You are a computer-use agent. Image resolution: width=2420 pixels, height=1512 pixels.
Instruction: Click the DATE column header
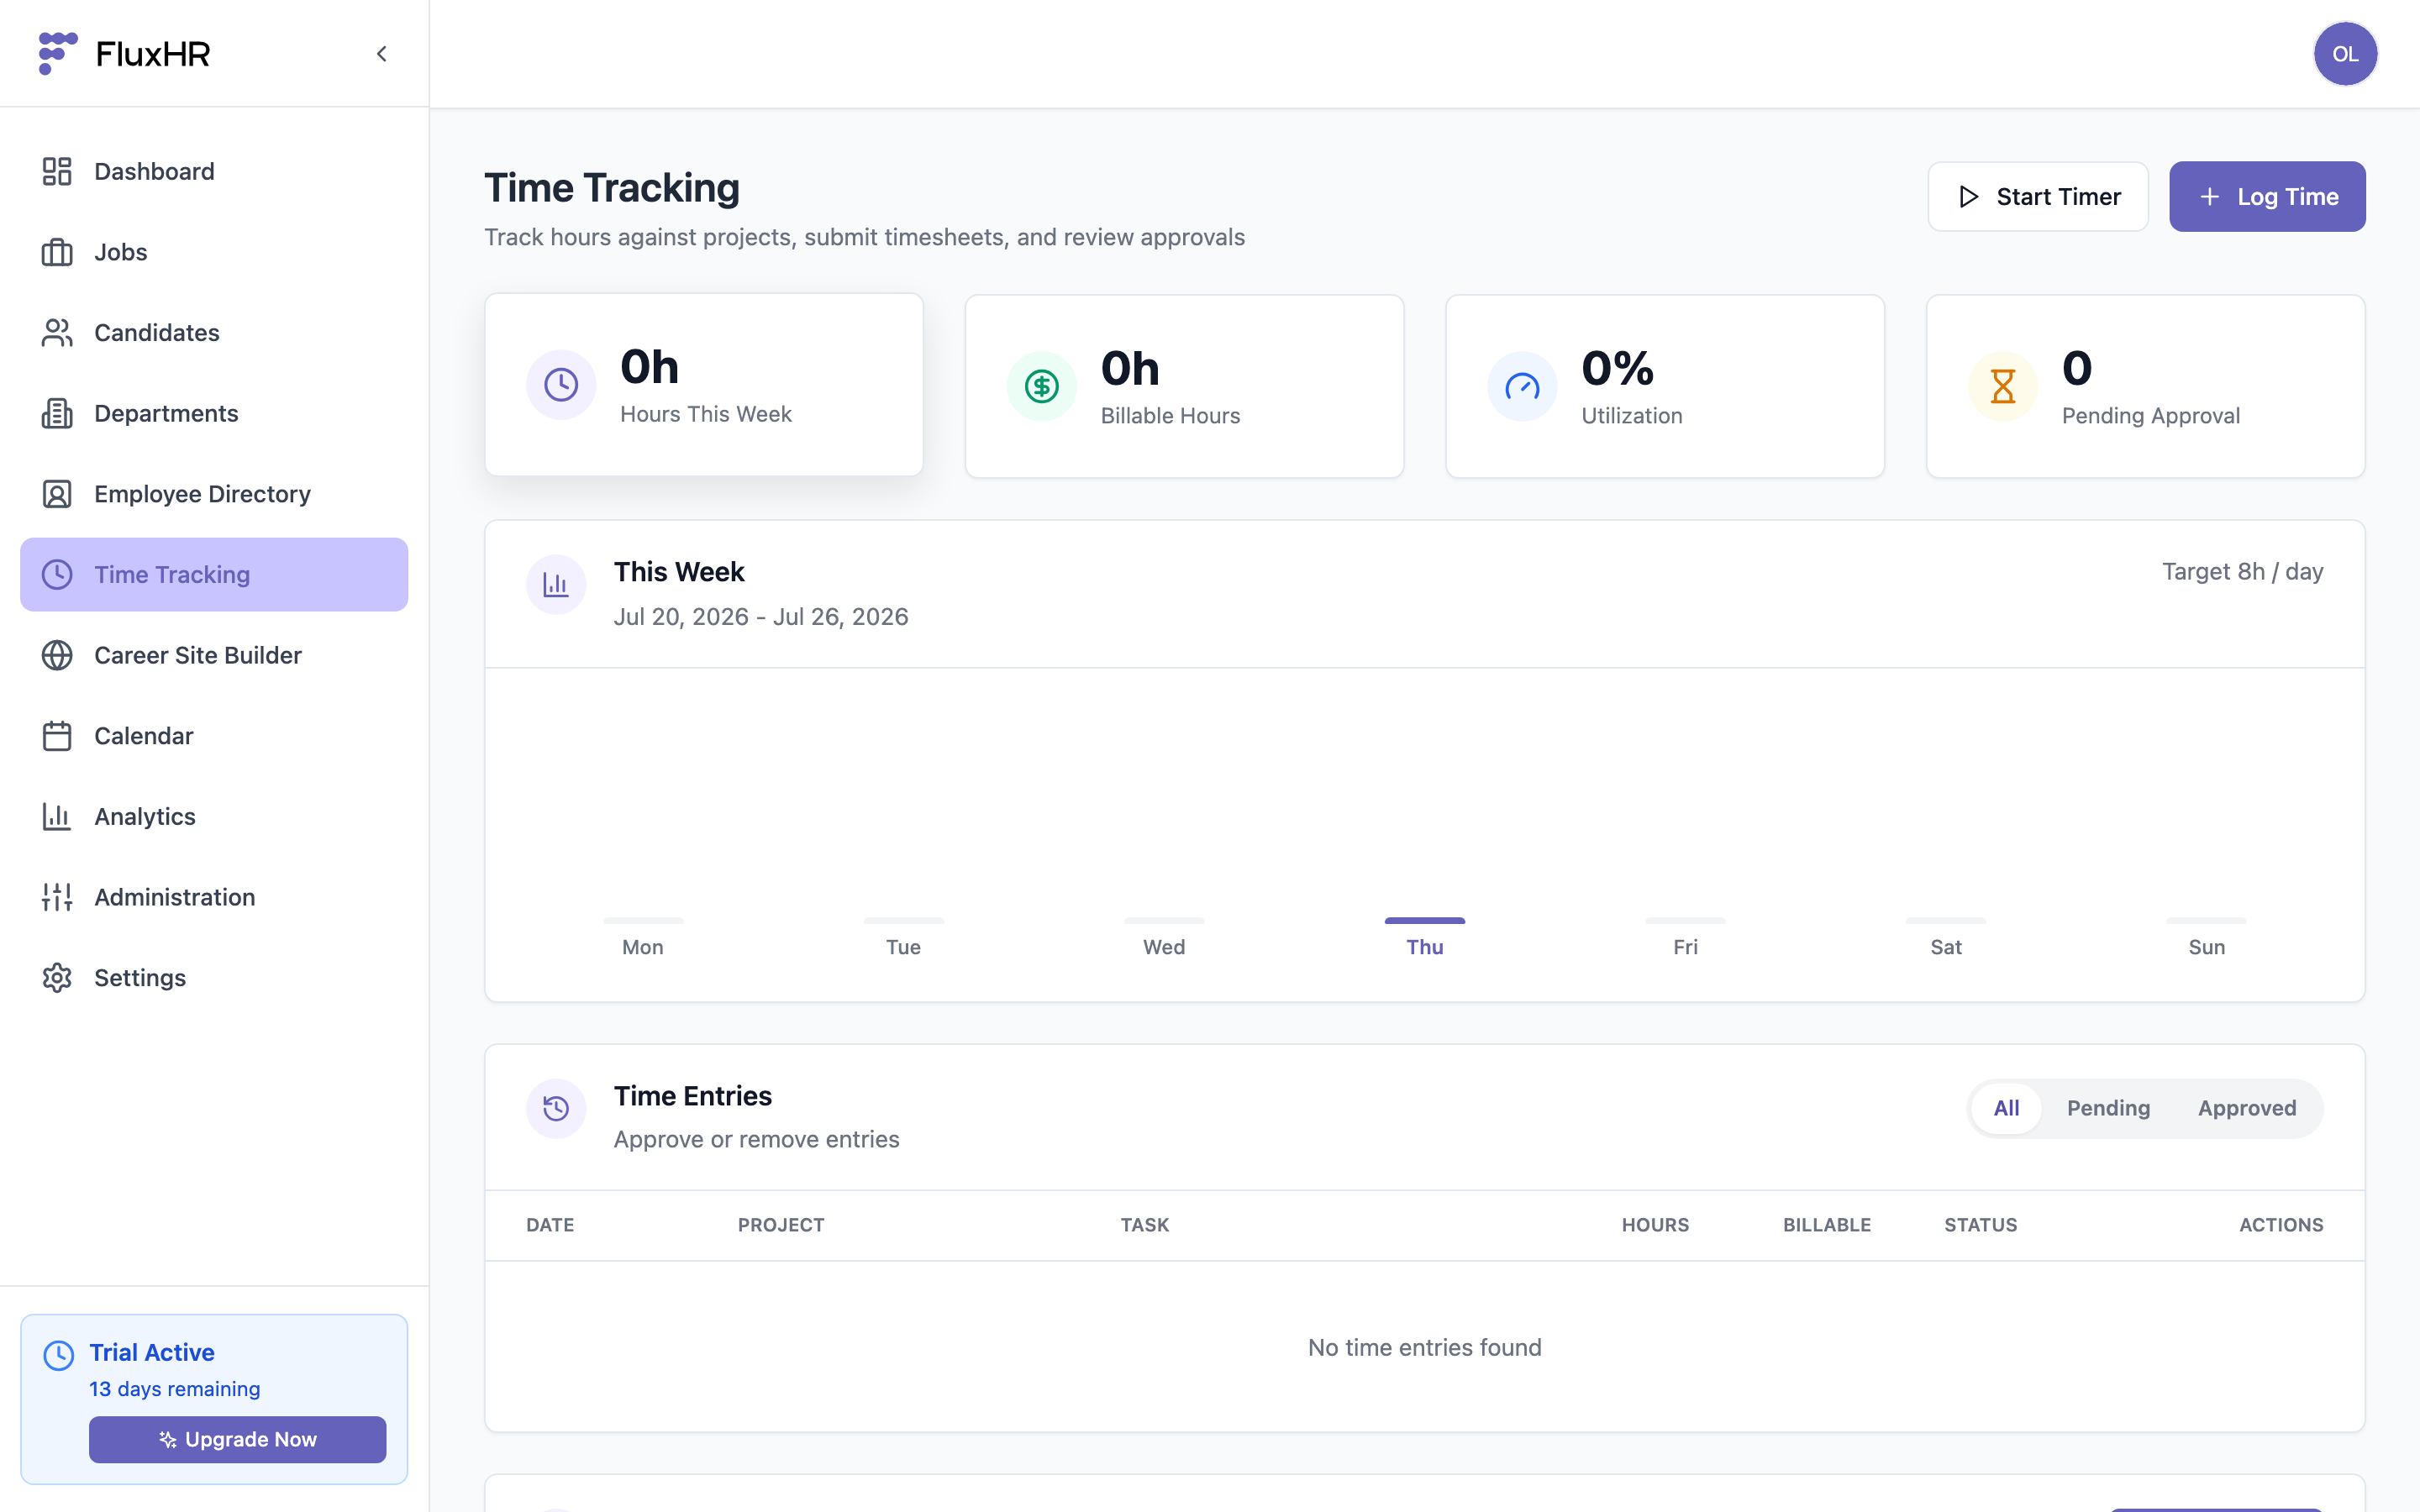[x=550, y=1225]
